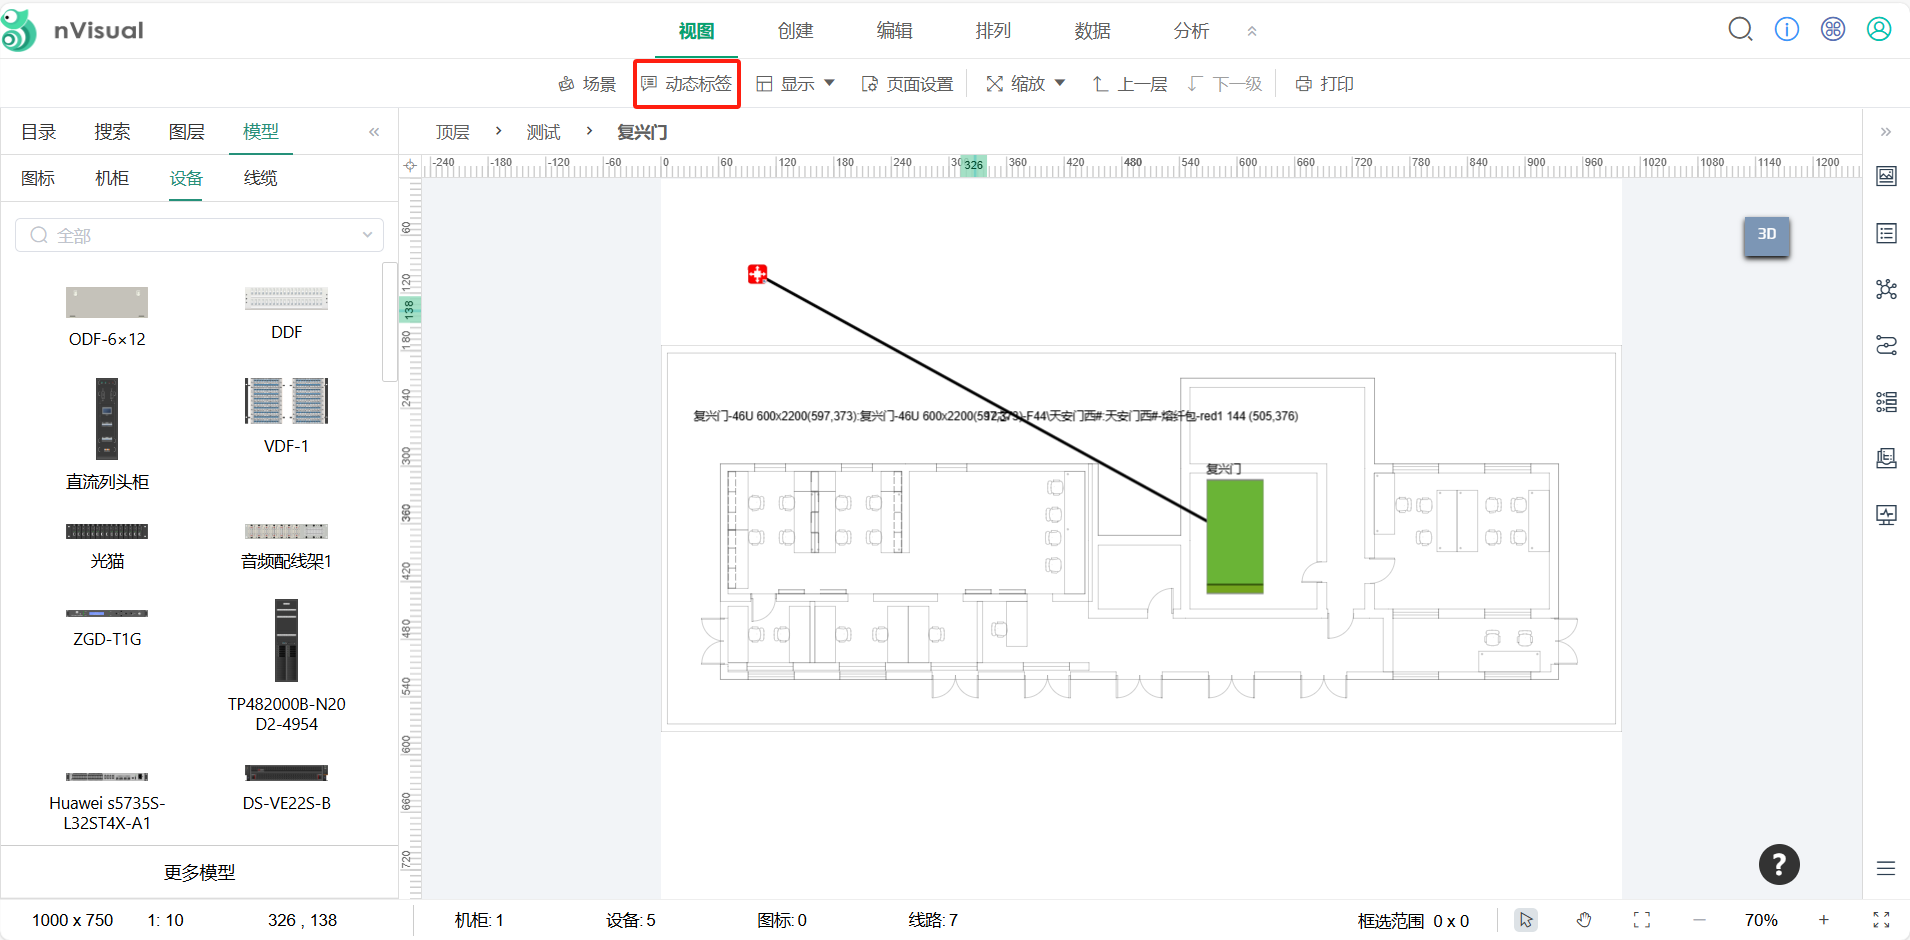The height and width of the screenshot is (940, 1910).
Task: Click the 场景 toolbar button
Action: coord(587,84)
